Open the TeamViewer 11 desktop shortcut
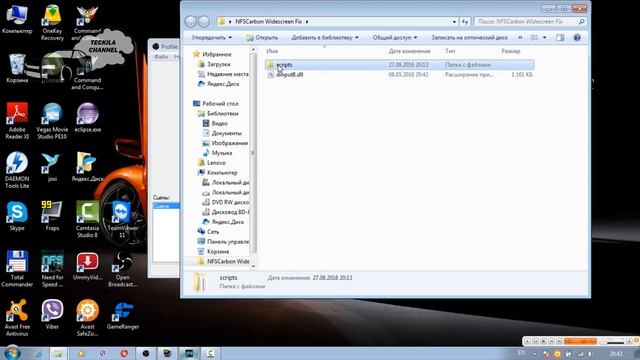Viewport: 640px width, 360px height. (x=122, y=219)
